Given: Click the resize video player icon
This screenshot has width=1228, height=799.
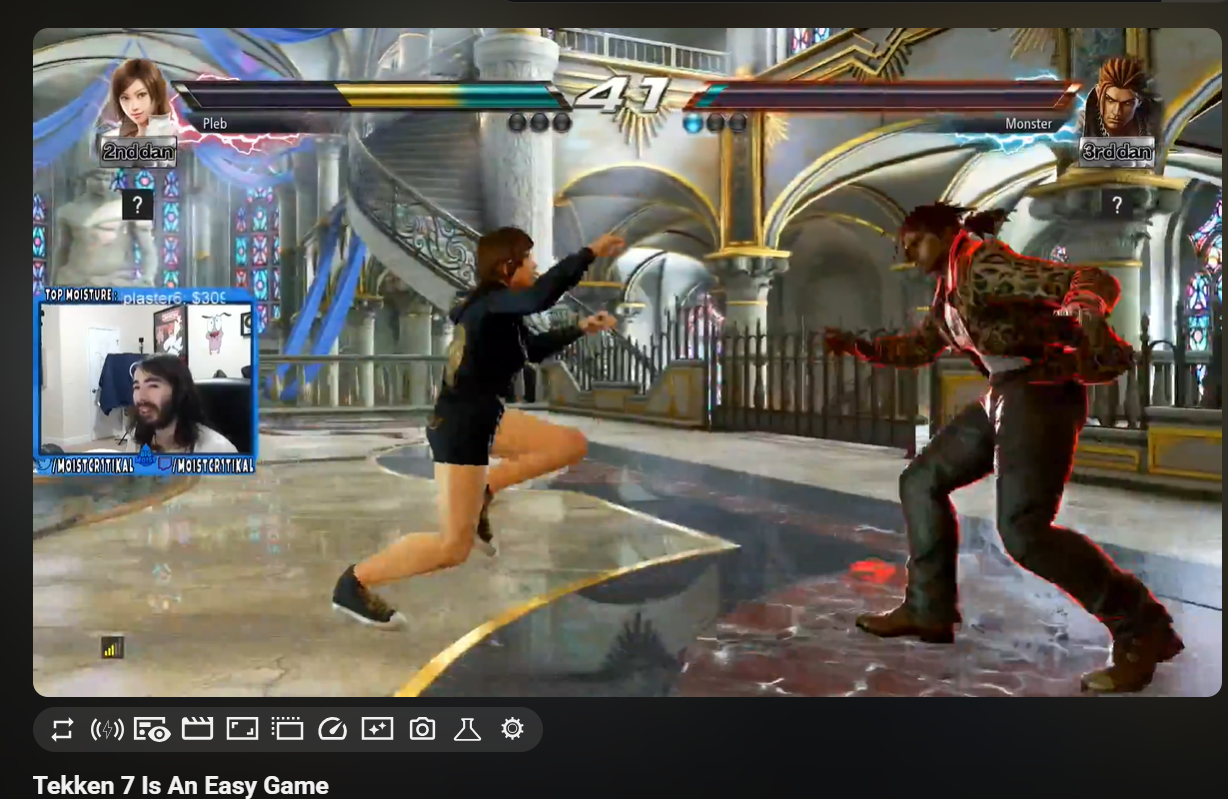Looking at the screenshot, I should (242, 729).
